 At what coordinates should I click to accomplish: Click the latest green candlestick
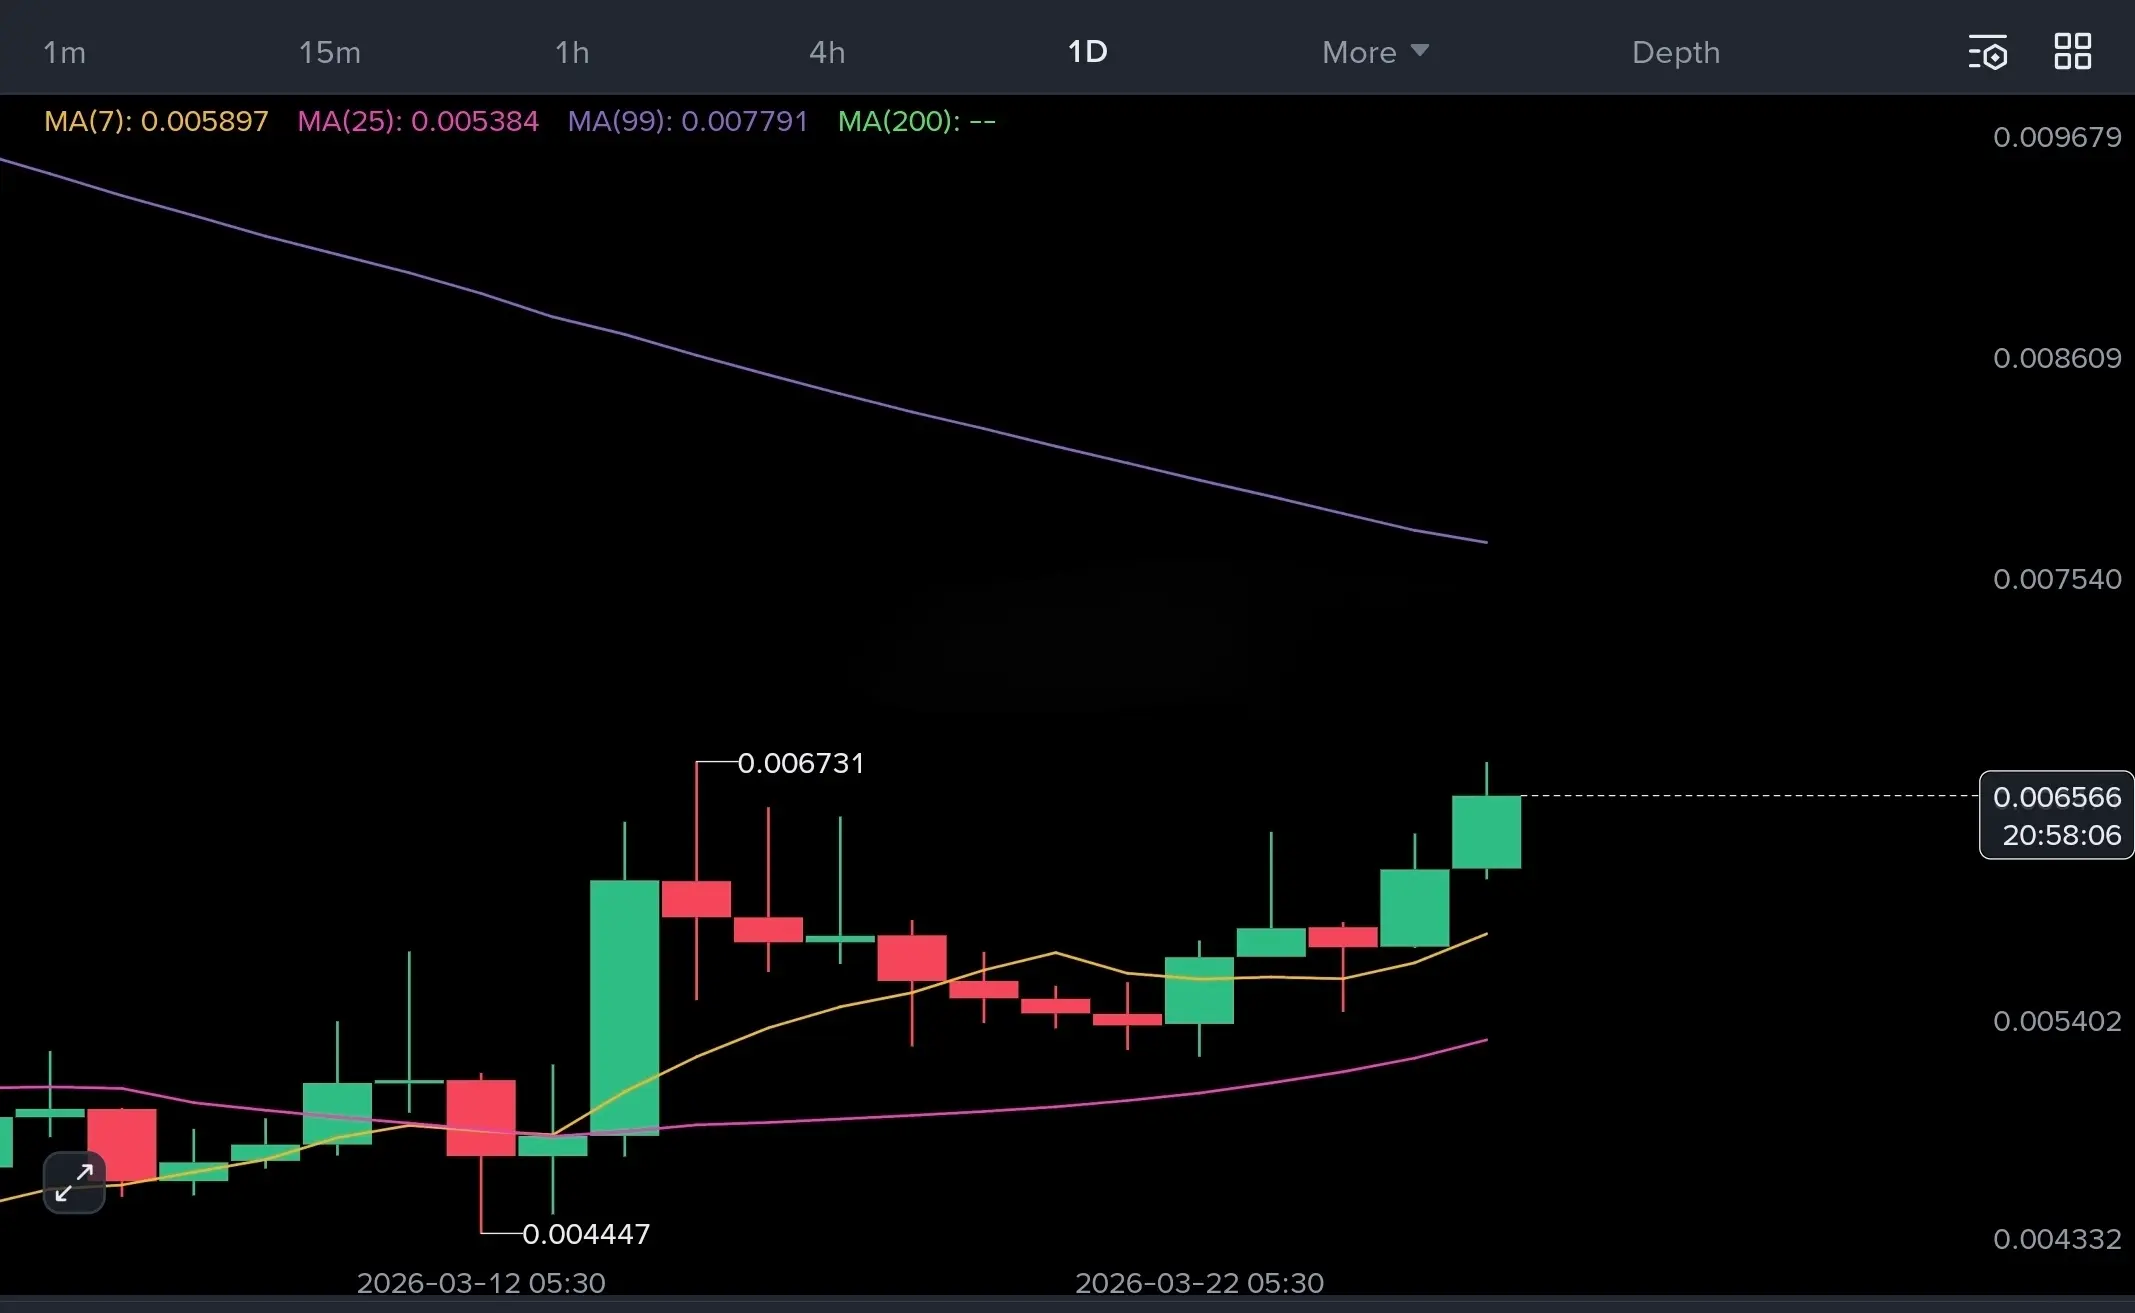point(1486,832)
